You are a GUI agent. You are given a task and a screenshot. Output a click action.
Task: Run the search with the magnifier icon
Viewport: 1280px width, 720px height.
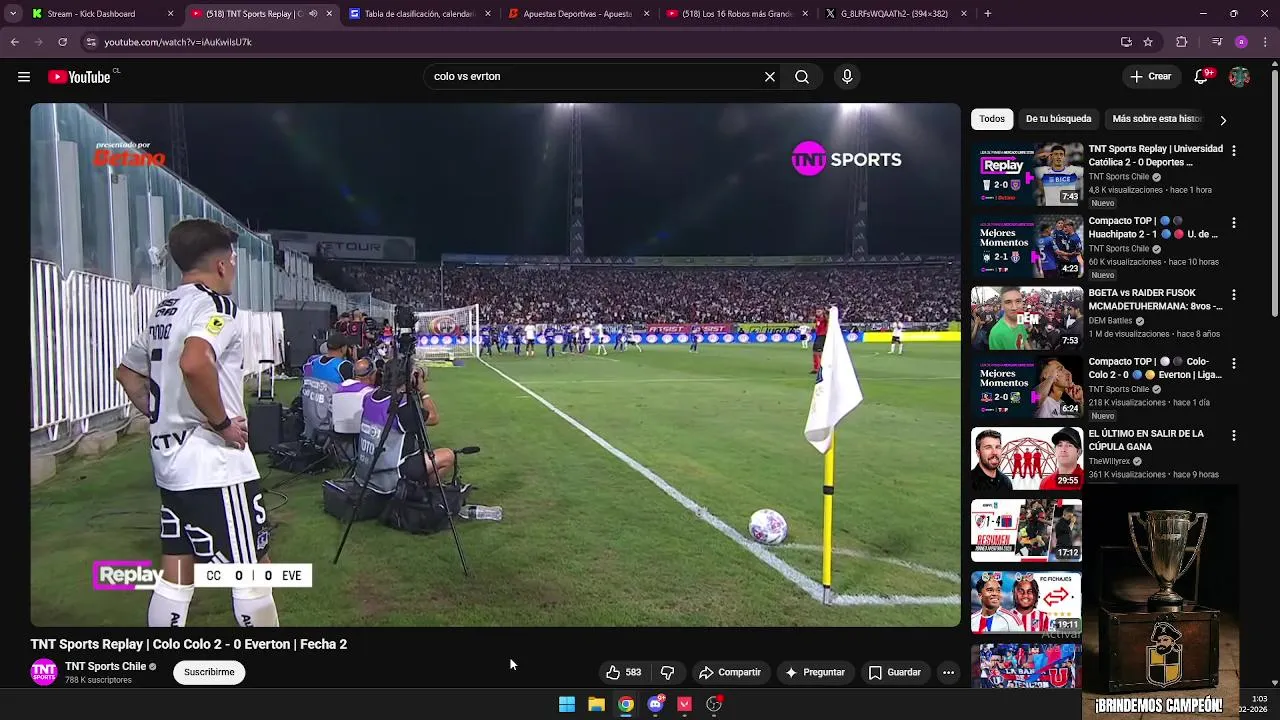tap(802, 77)
